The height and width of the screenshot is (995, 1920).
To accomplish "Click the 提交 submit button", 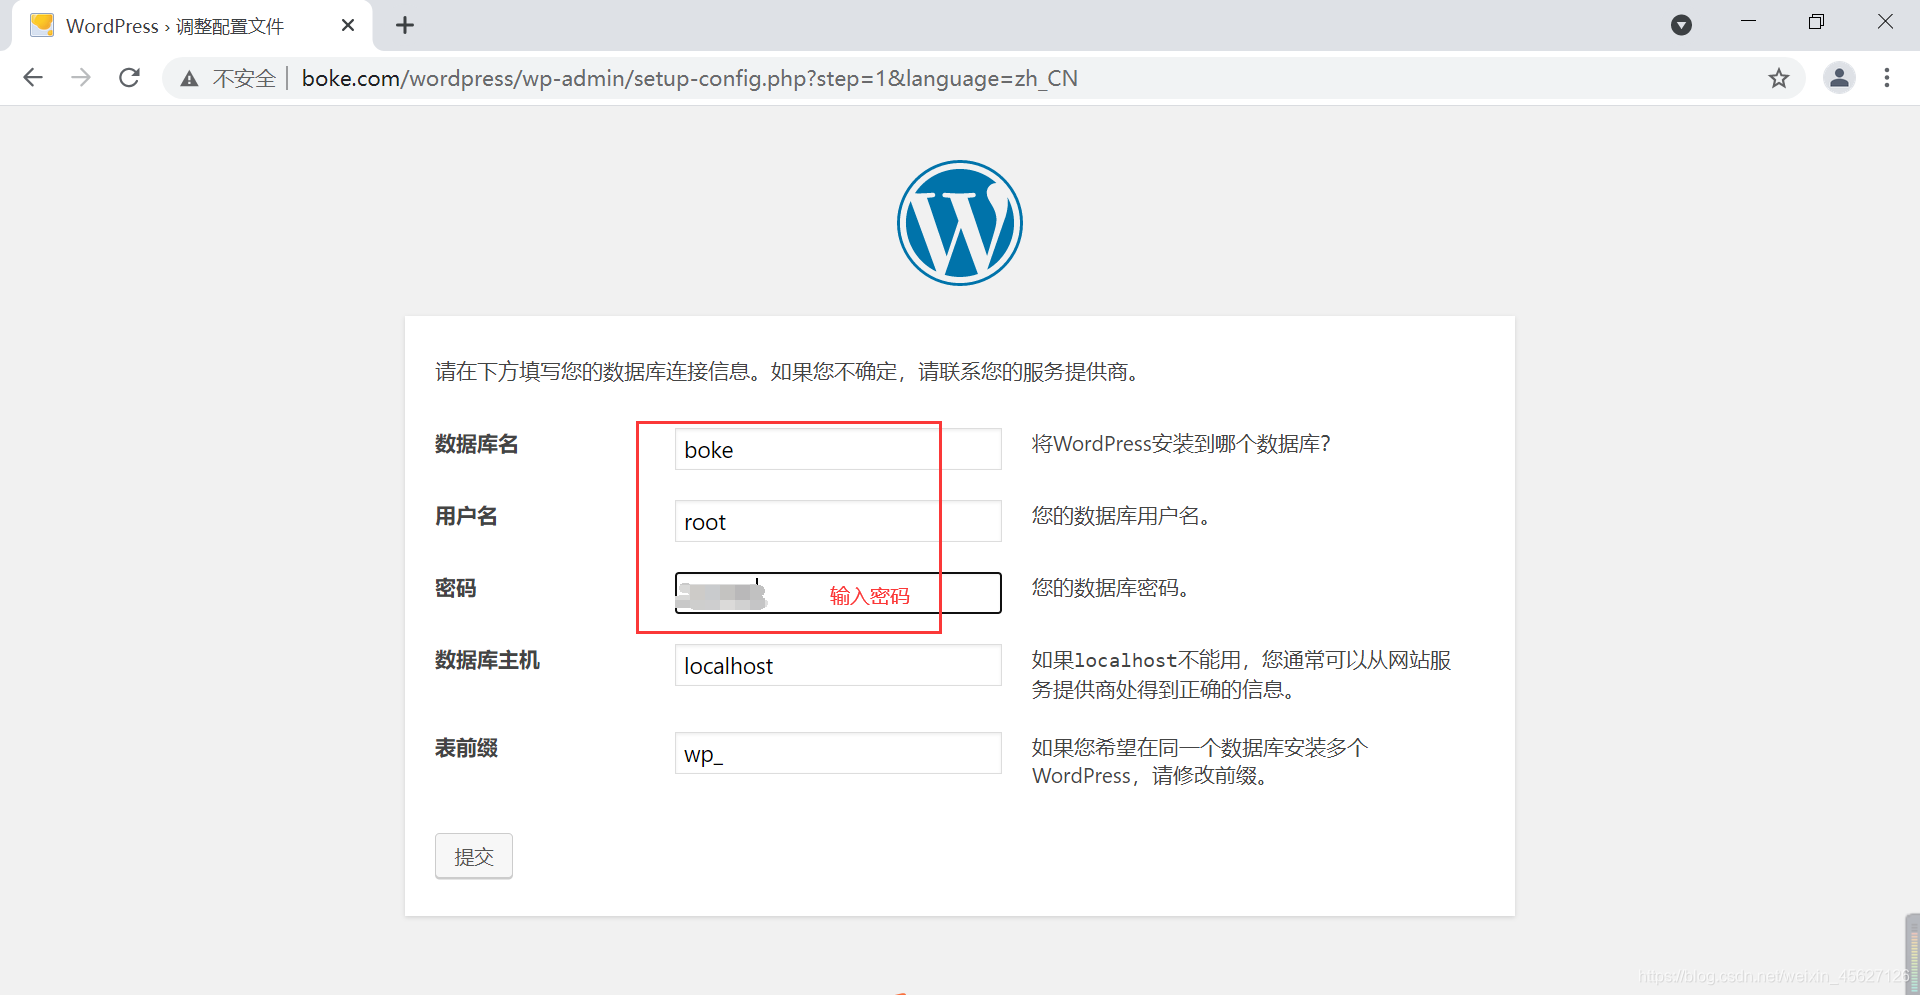I will point(474,856).
